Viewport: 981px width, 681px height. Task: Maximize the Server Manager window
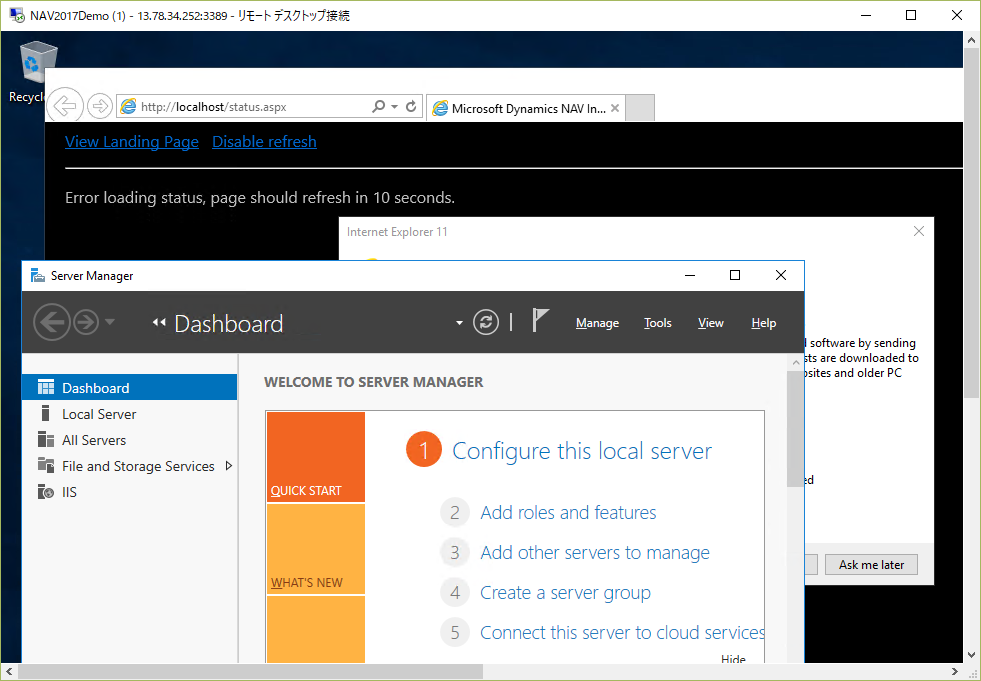(x=735, y=275)
